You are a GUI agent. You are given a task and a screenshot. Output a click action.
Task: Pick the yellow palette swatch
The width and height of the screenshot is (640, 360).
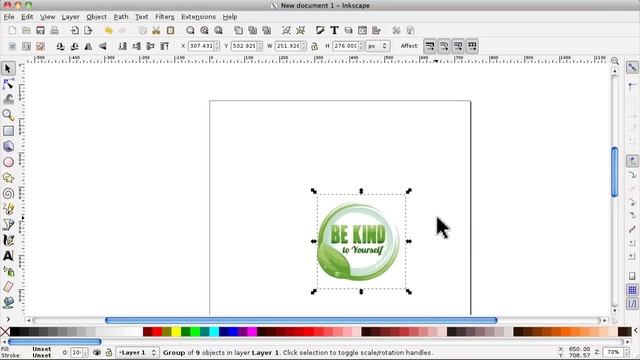176,332
